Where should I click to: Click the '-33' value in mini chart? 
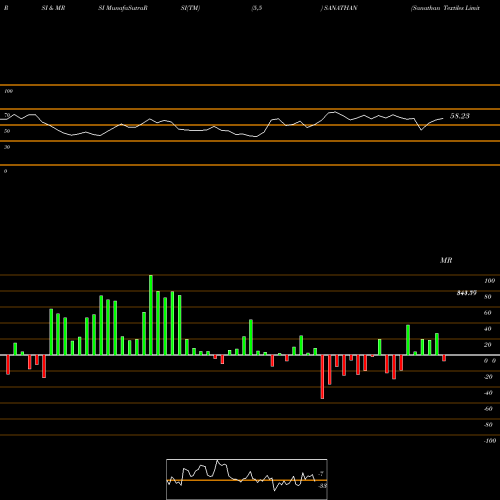(x=322, y=486)
